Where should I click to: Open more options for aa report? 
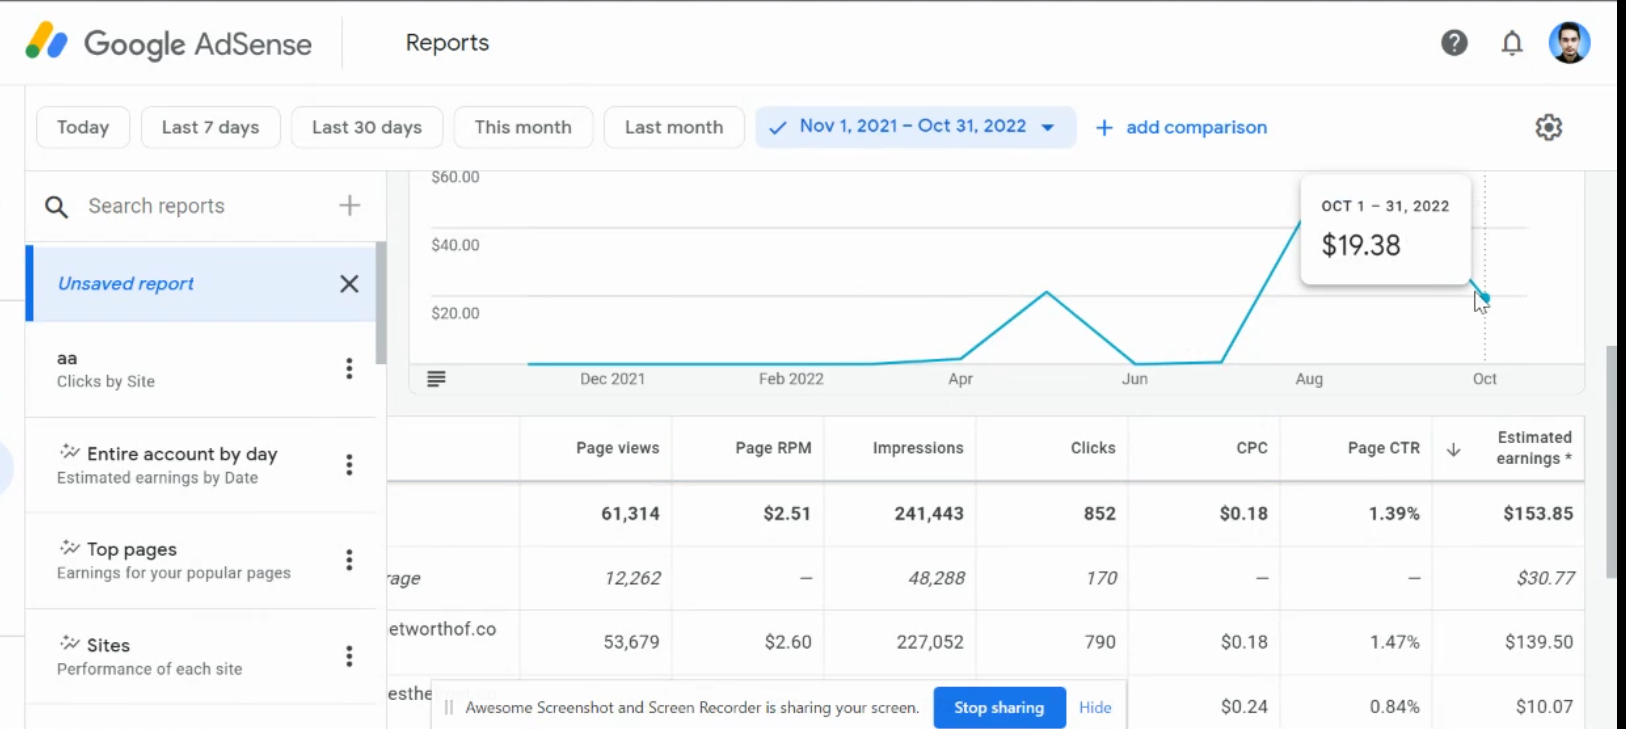(x=349, y=368)
